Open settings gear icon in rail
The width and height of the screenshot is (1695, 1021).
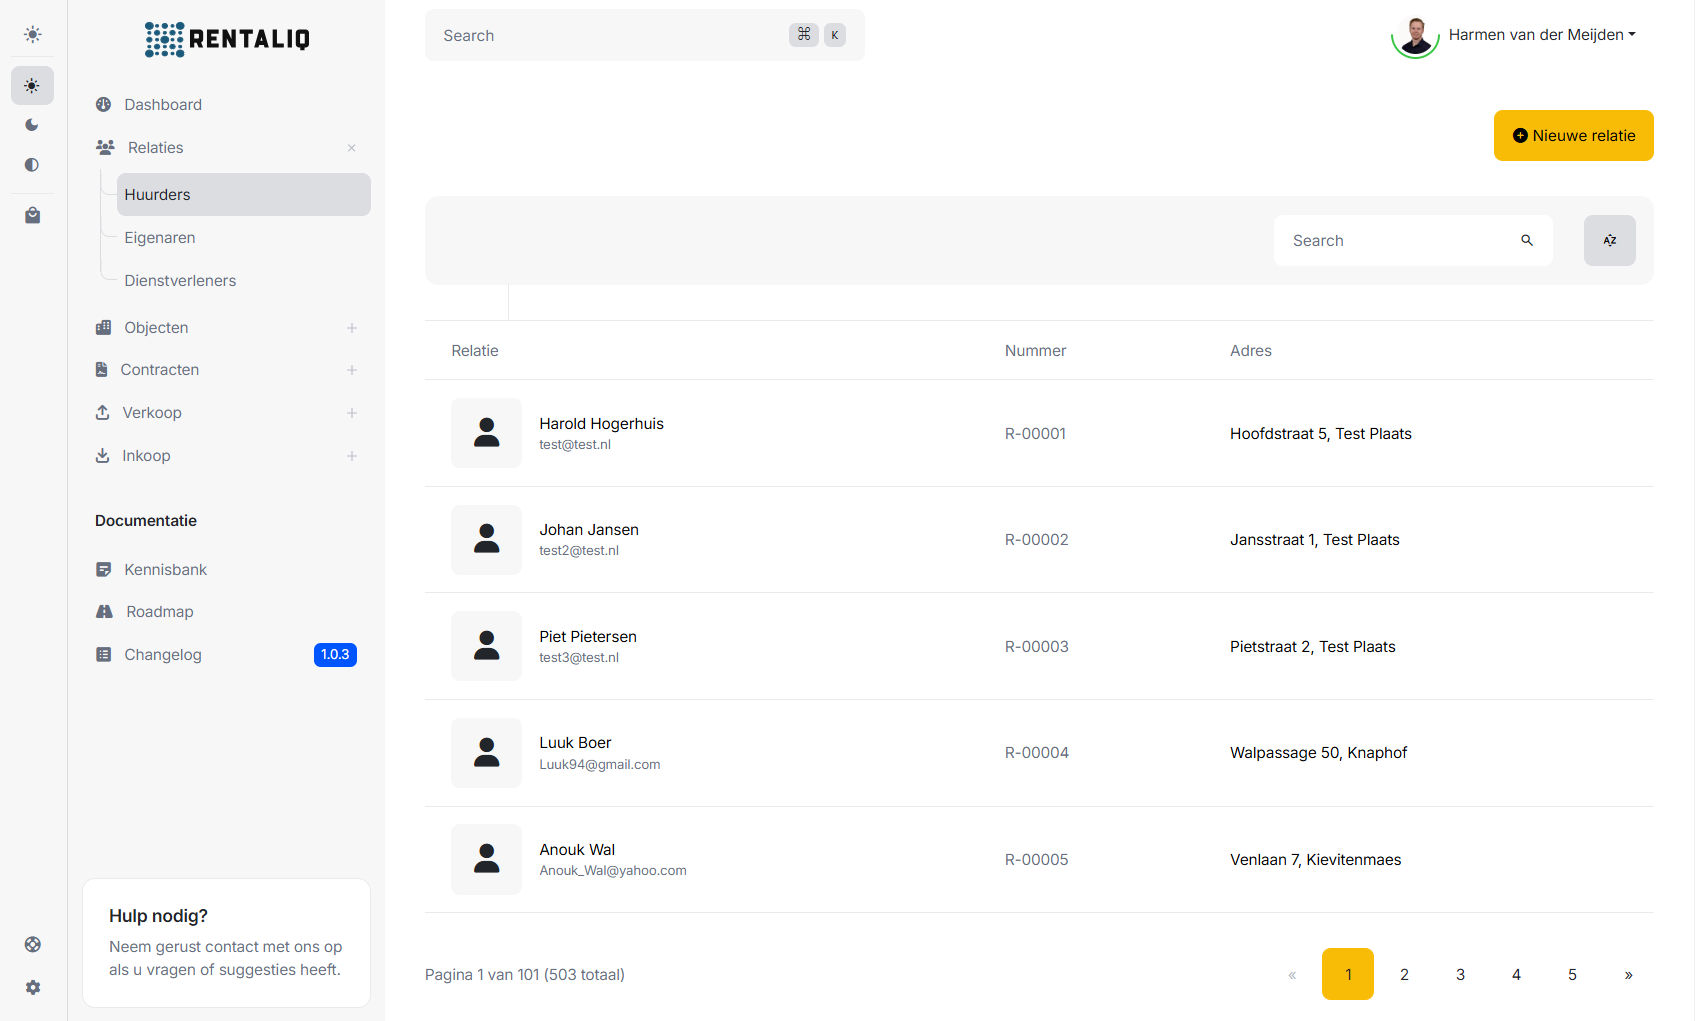coord(32,987)
